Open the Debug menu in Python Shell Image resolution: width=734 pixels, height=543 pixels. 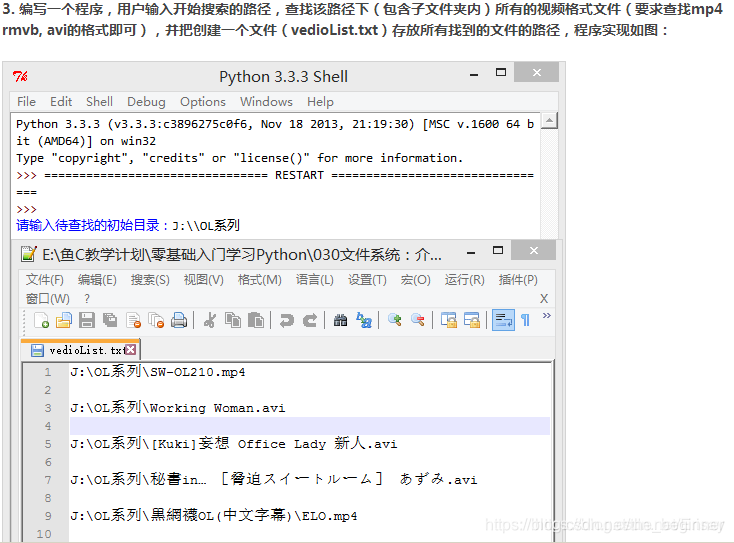tap(146, 102)
